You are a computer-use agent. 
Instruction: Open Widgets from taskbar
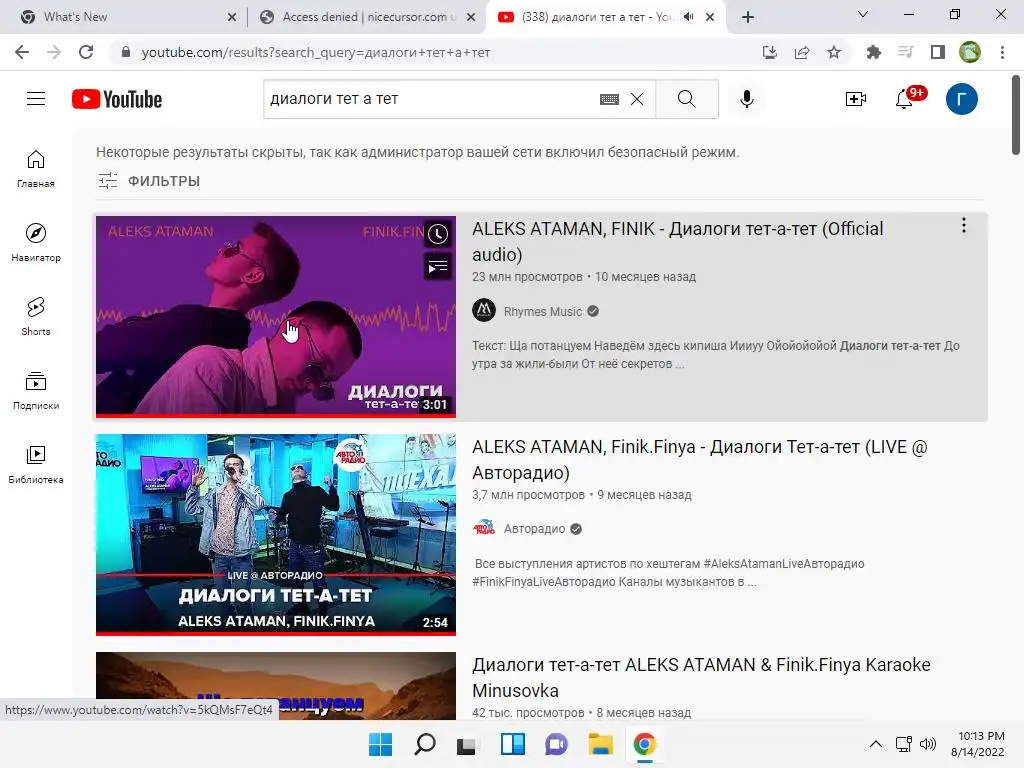[513, 744]
